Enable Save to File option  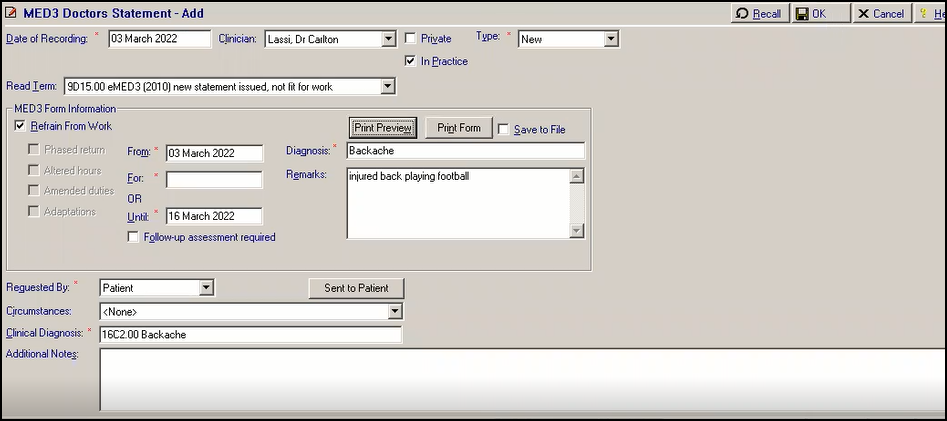tap(504, 129)
